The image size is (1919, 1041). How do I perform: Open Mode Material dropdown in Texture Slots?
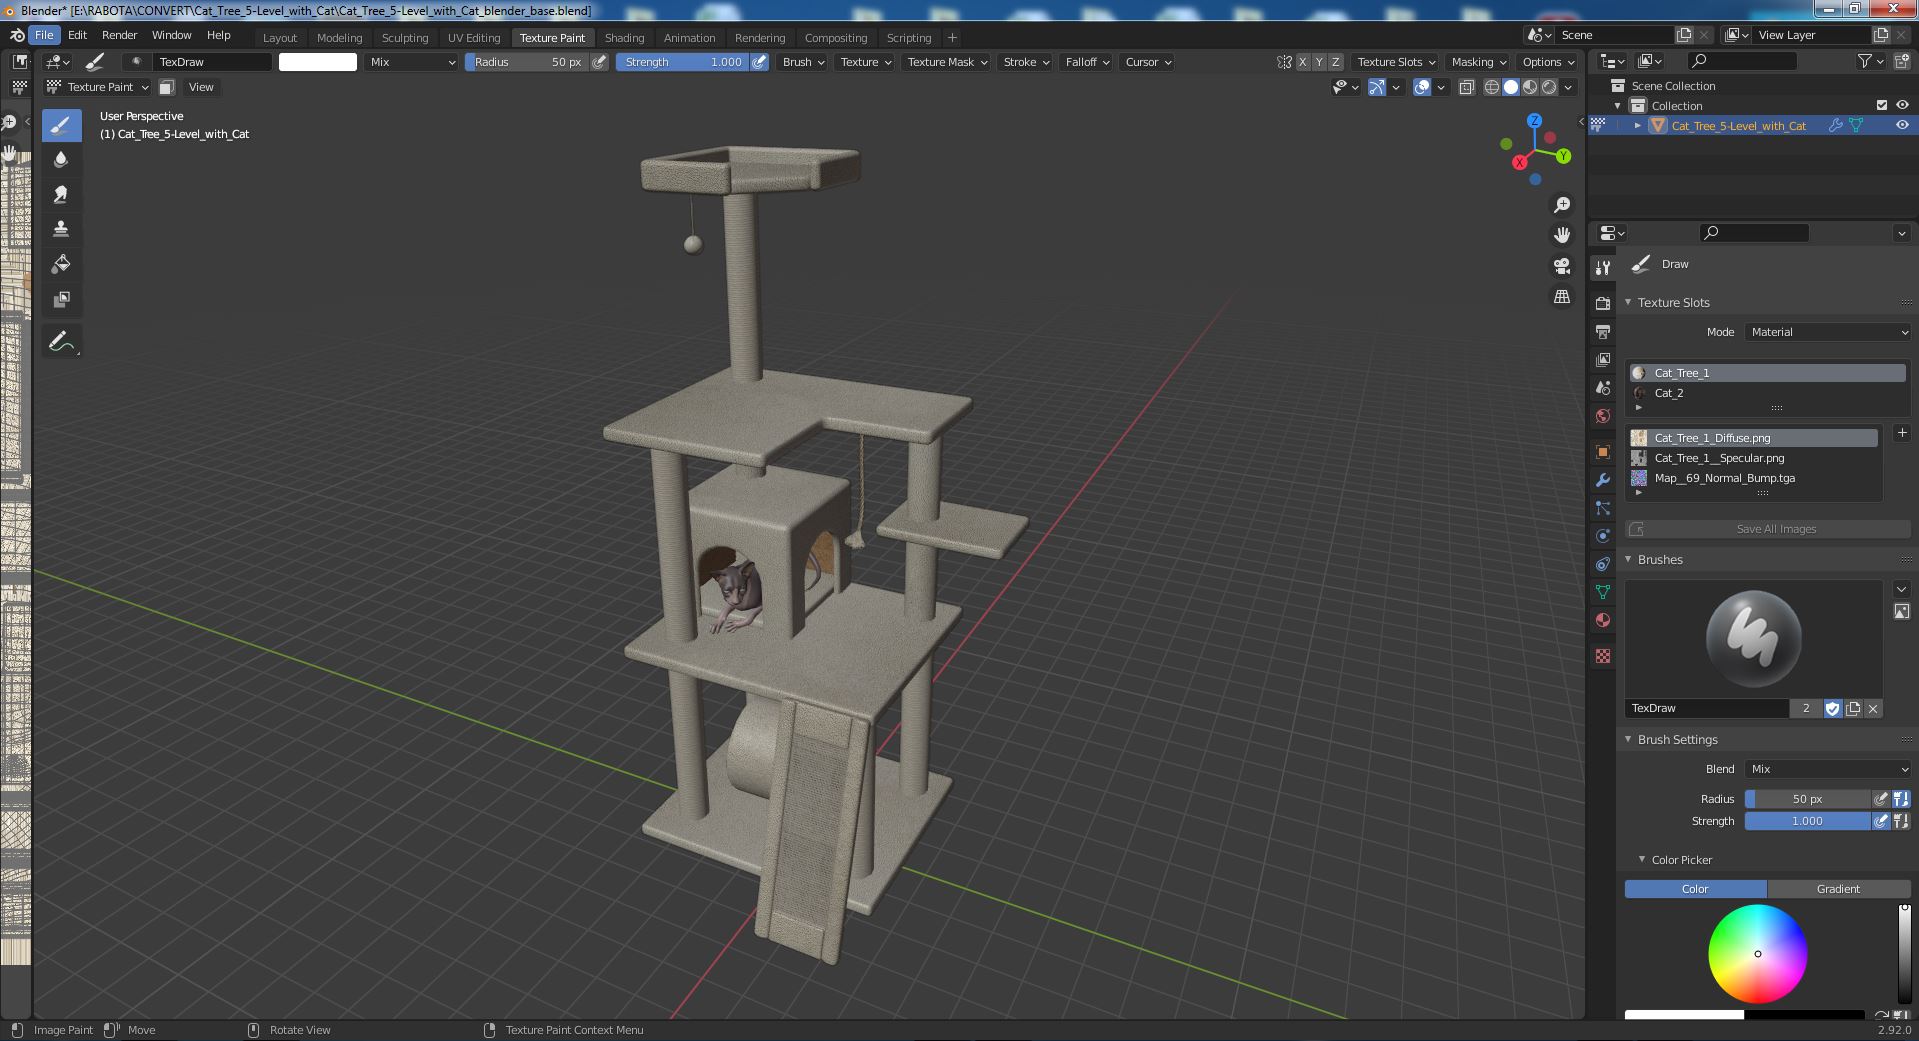tap(1828, 332)
